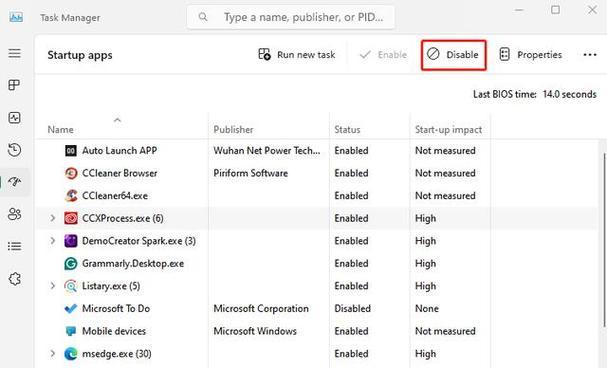Click the search box field
Screen dimensions: 607x368
coord(291,17)
